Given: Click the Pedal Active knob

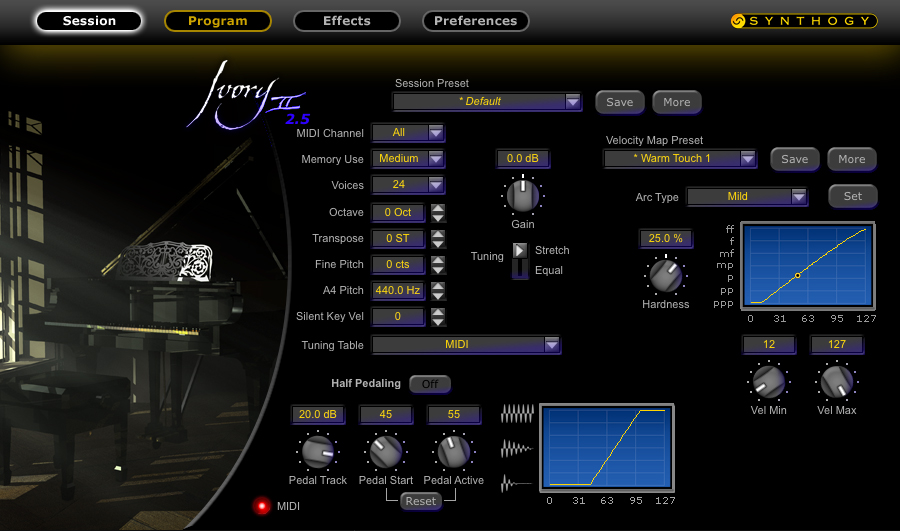Looking at the screenshot, I should [x=453, y=452].
